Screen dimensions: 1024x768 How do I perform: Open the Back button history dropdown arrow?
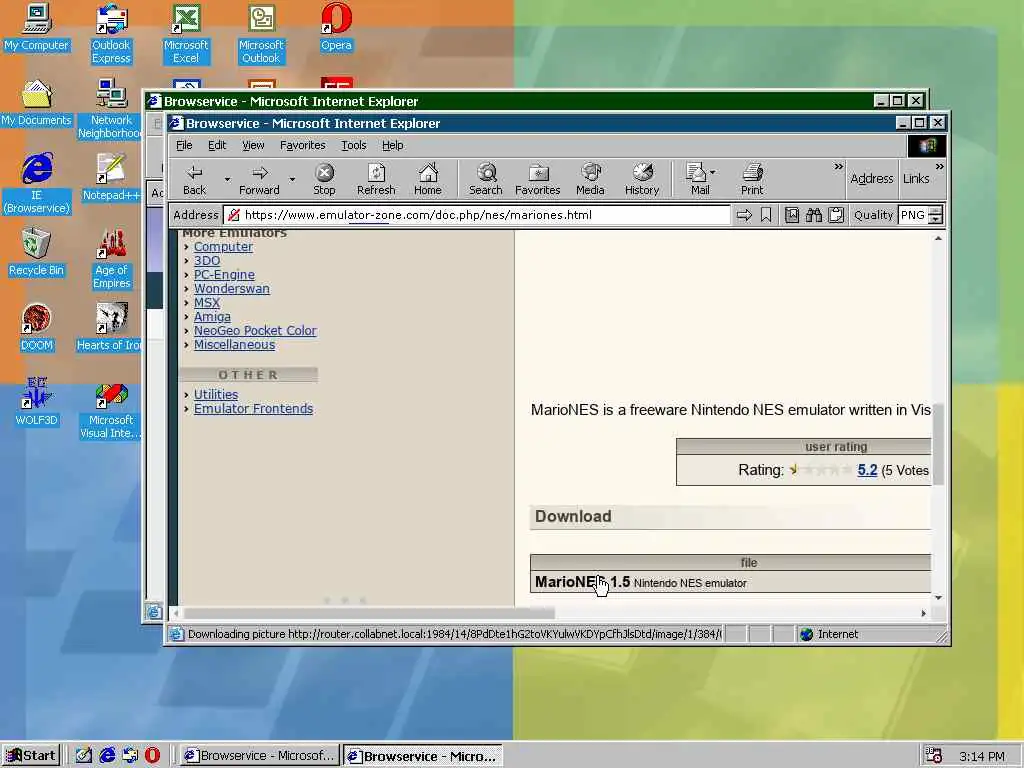[x=227, y=179]
